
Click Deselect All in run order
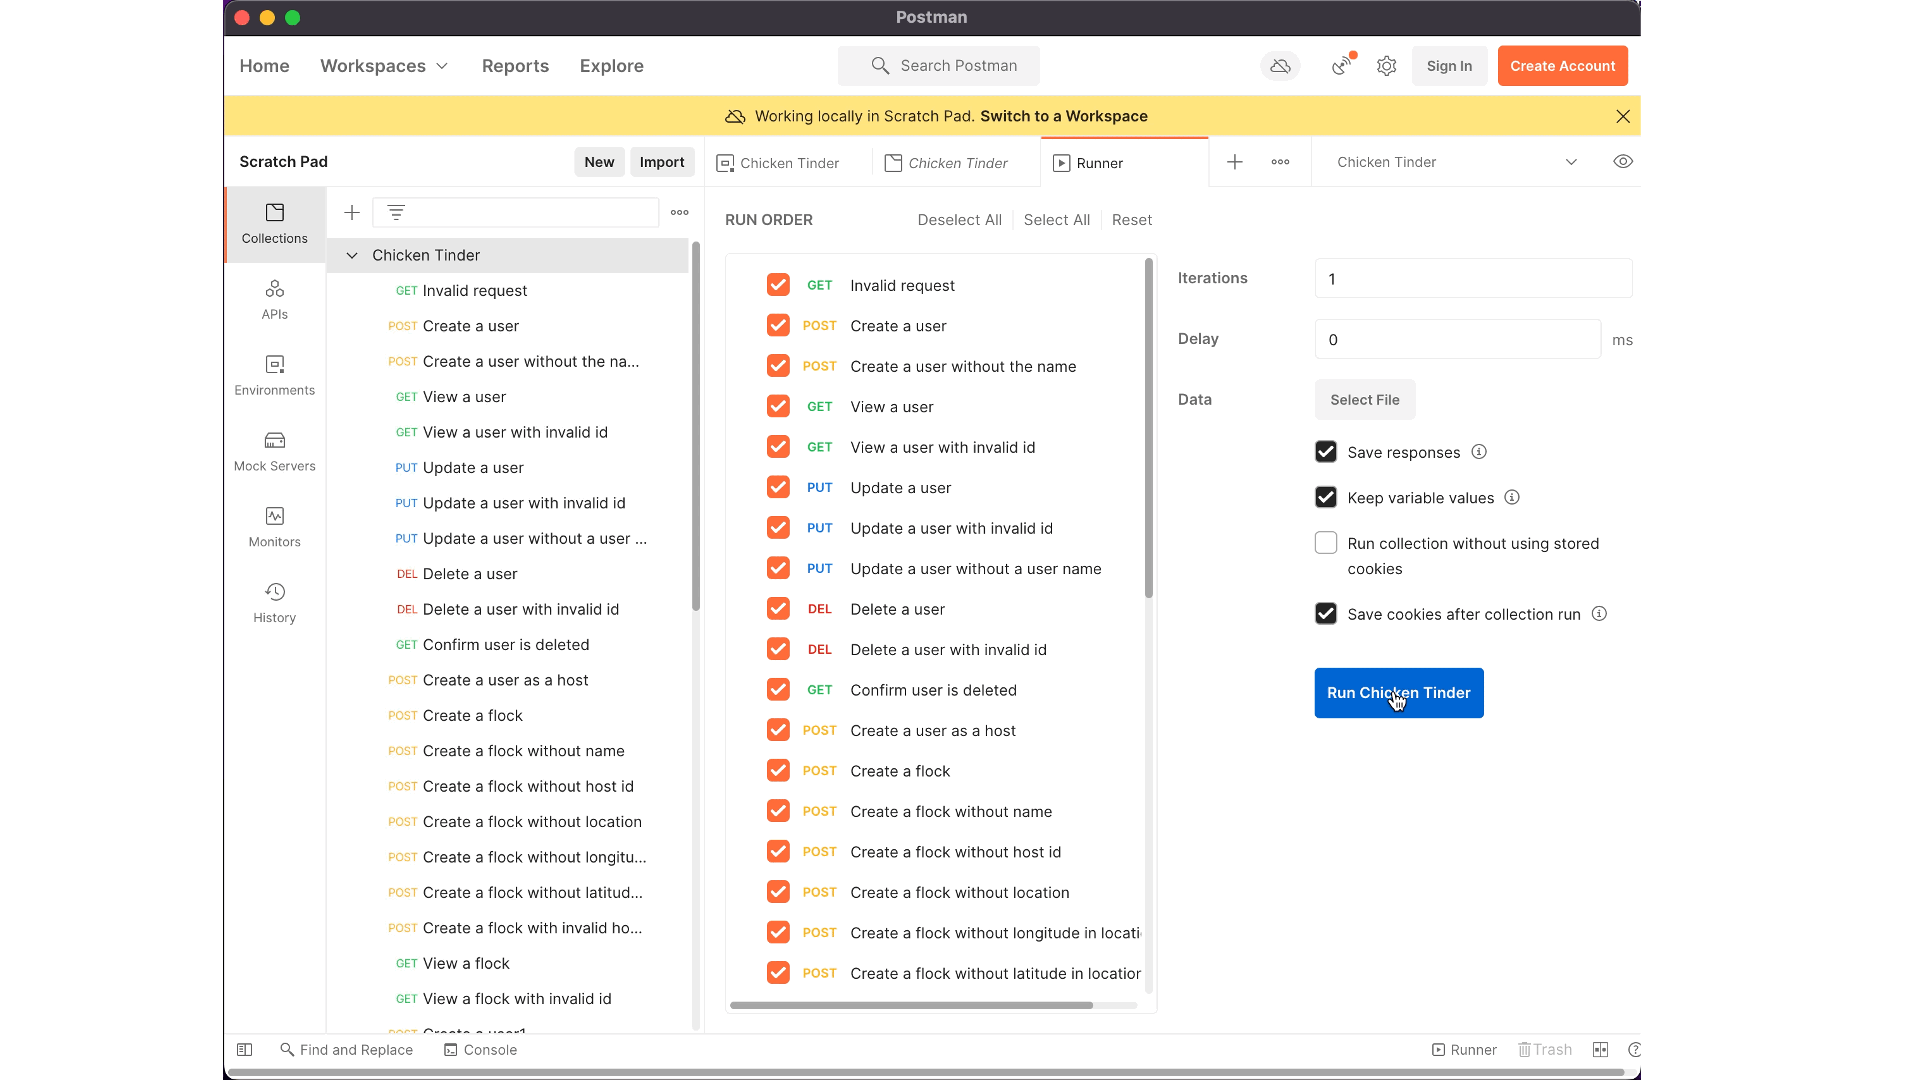pos(959,220)
